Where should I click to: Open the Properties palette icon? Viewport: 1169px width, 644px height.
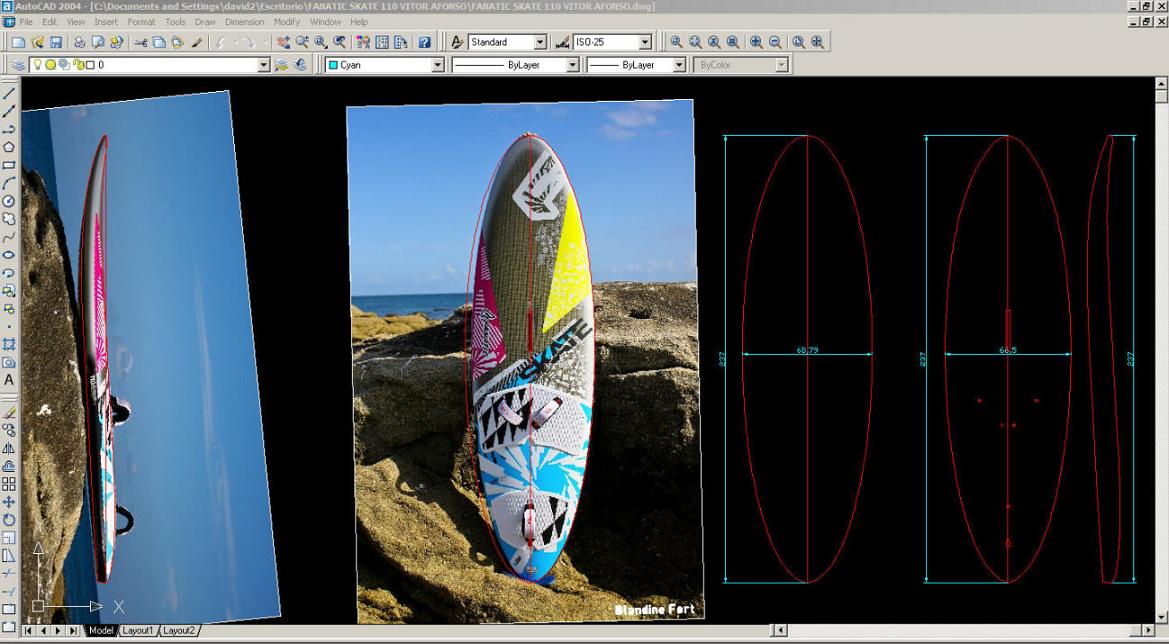[x=363, y=42]
